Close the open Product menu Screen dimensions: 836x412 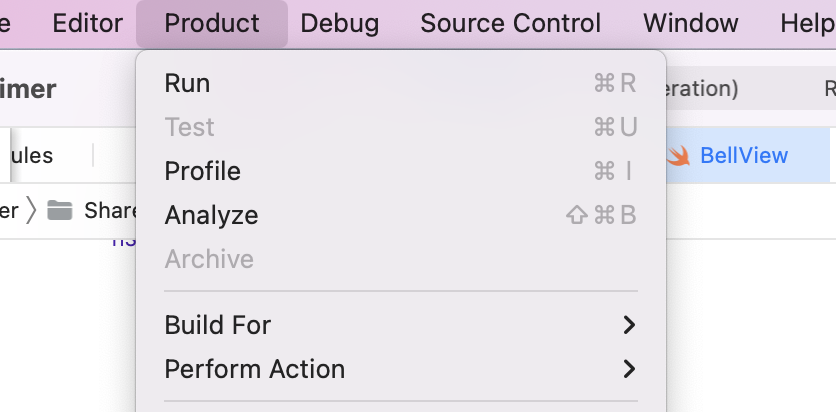coord(211,23)
